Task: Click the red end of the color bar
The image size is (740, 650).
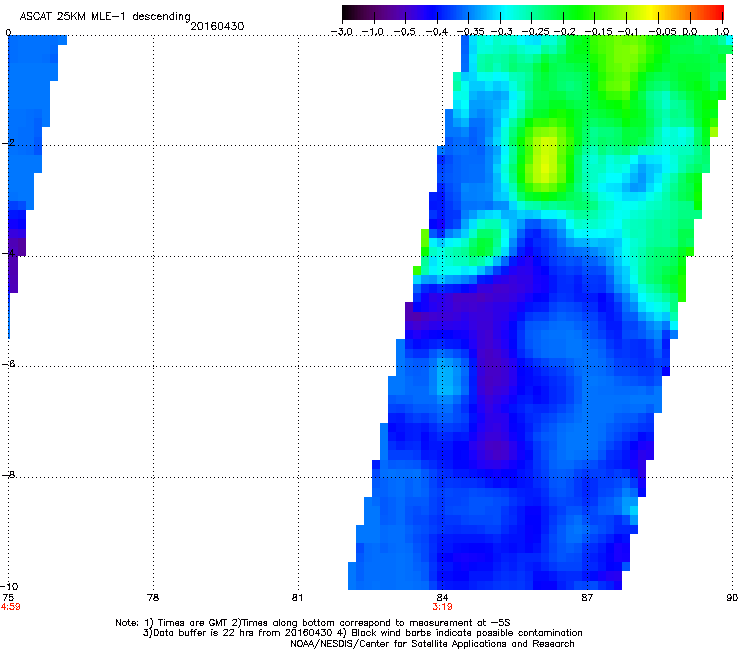Action: [x=715, y=12]
